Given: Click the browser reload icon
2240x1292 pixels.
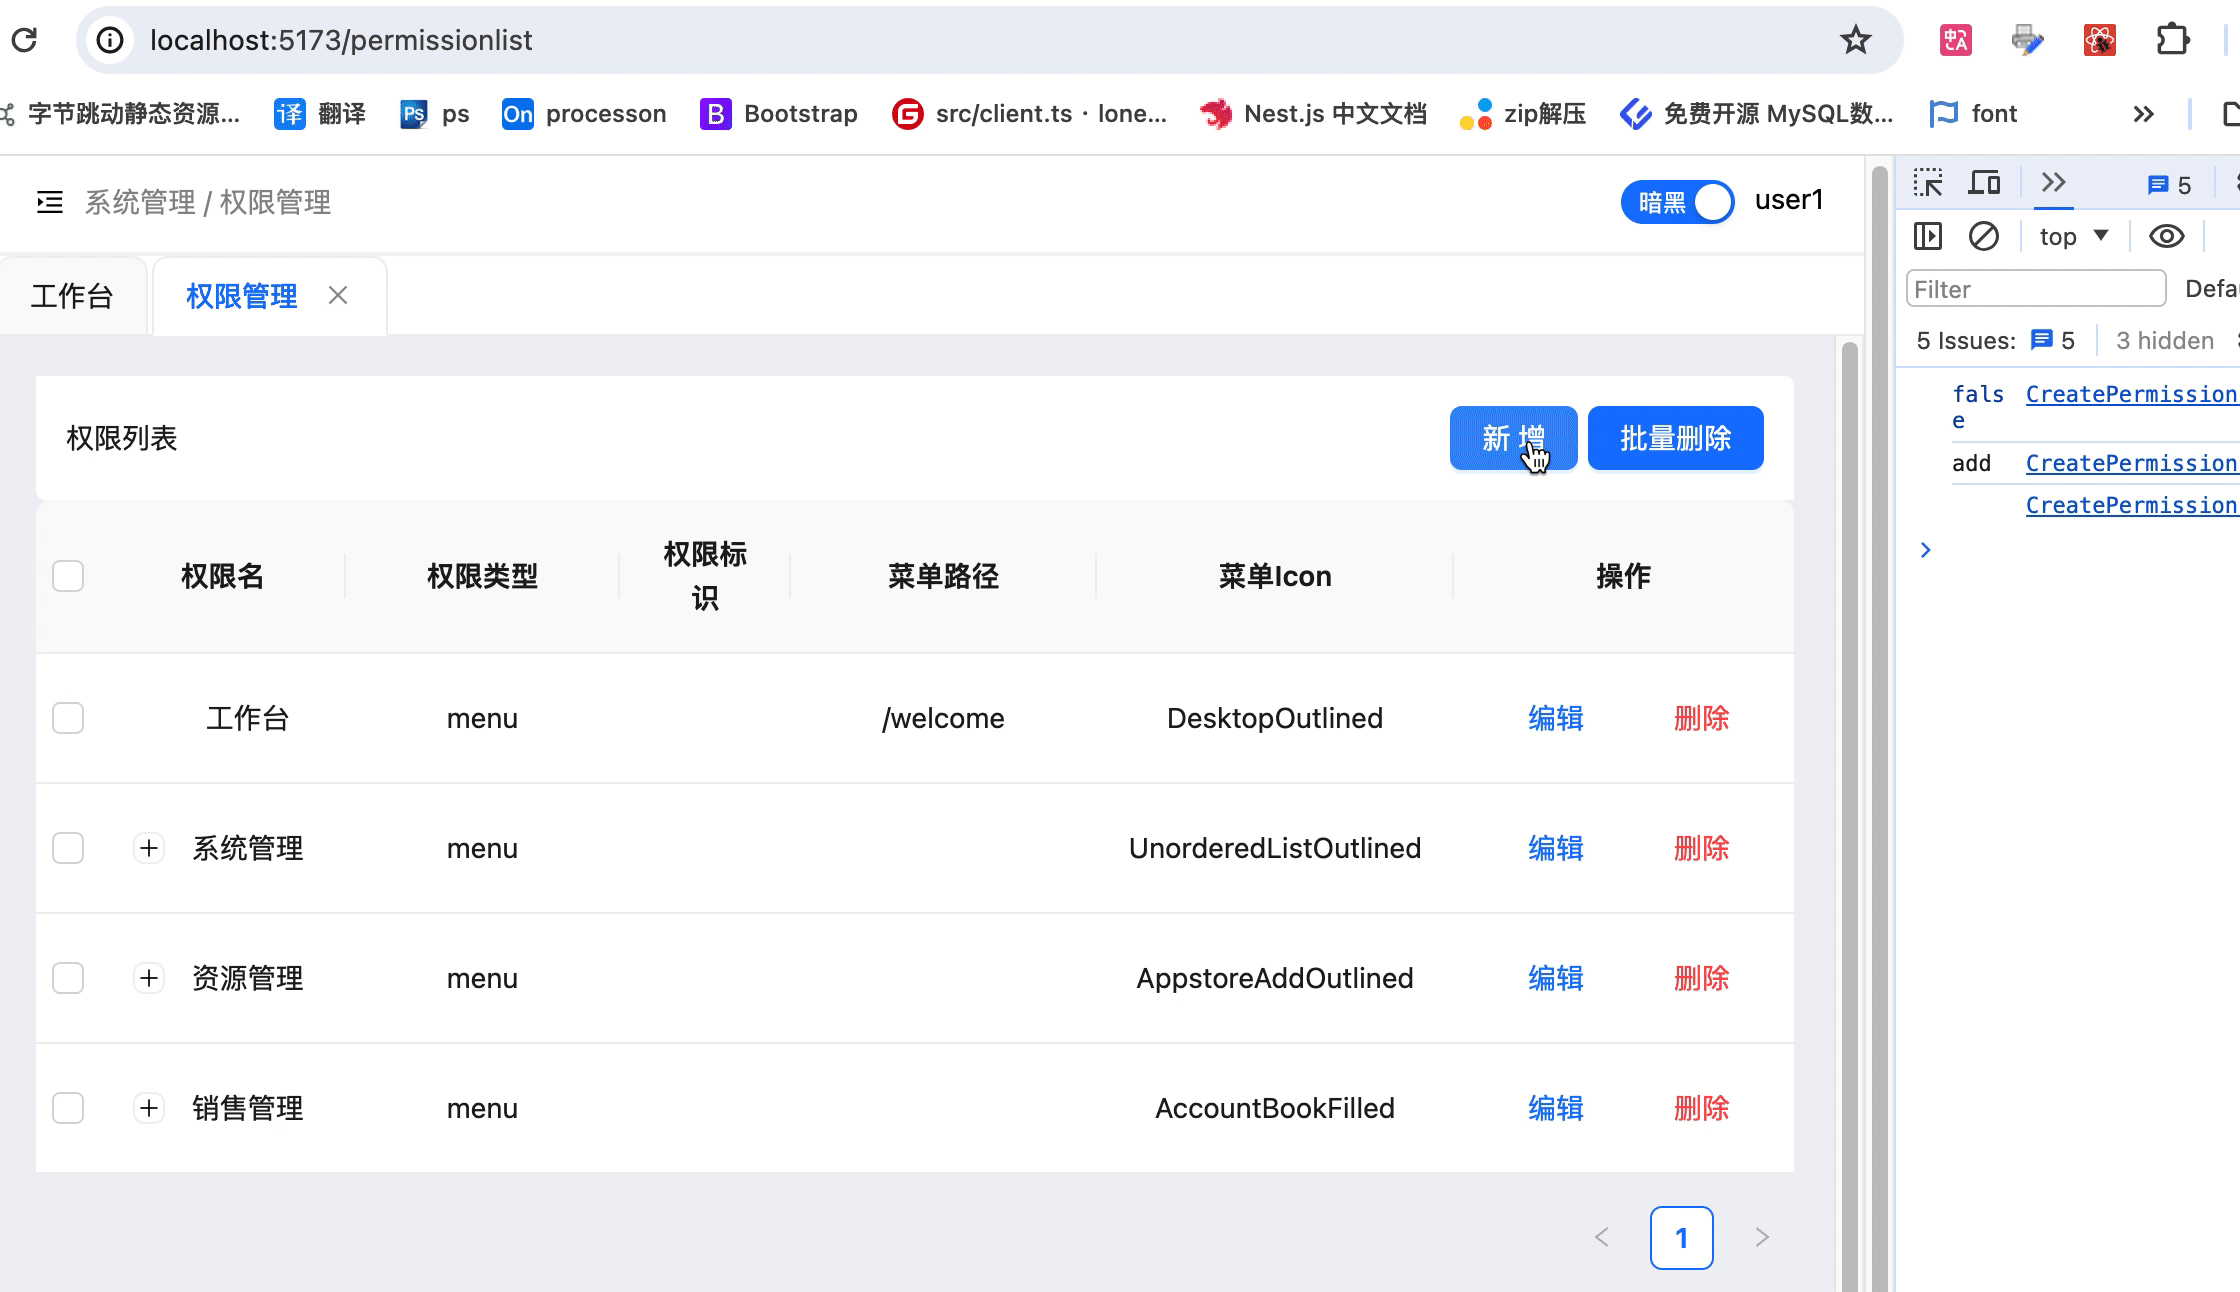Looking at the screenshot, I should [x=25, y=40].
